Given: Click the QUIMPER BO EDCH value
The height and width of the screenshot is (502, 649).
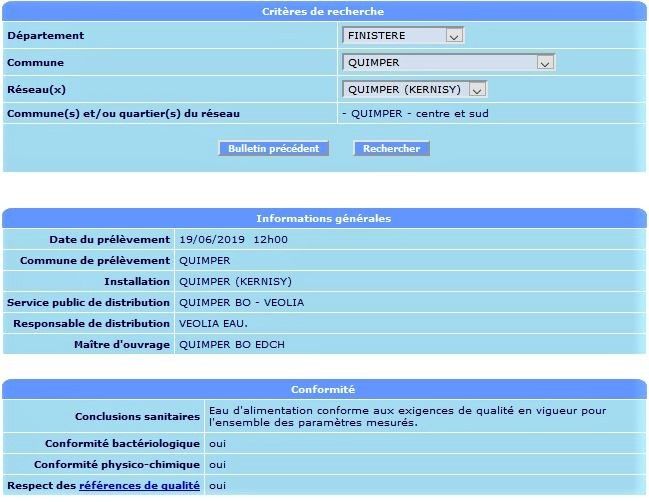Looking at the screenshot, I should click(232, 345).
